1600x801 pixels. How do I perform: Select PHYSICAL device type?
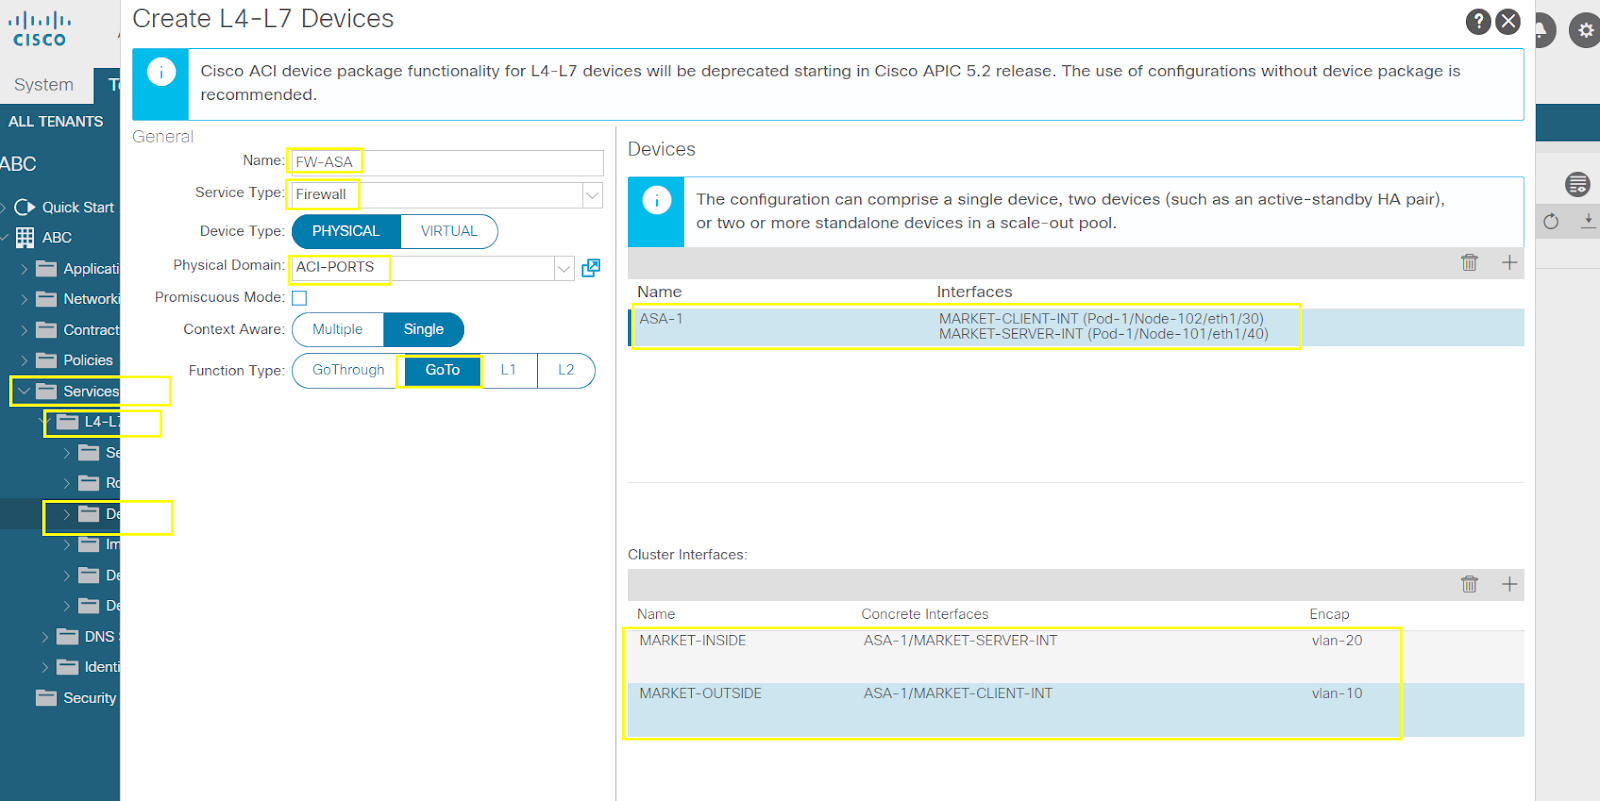coord(346,231)
